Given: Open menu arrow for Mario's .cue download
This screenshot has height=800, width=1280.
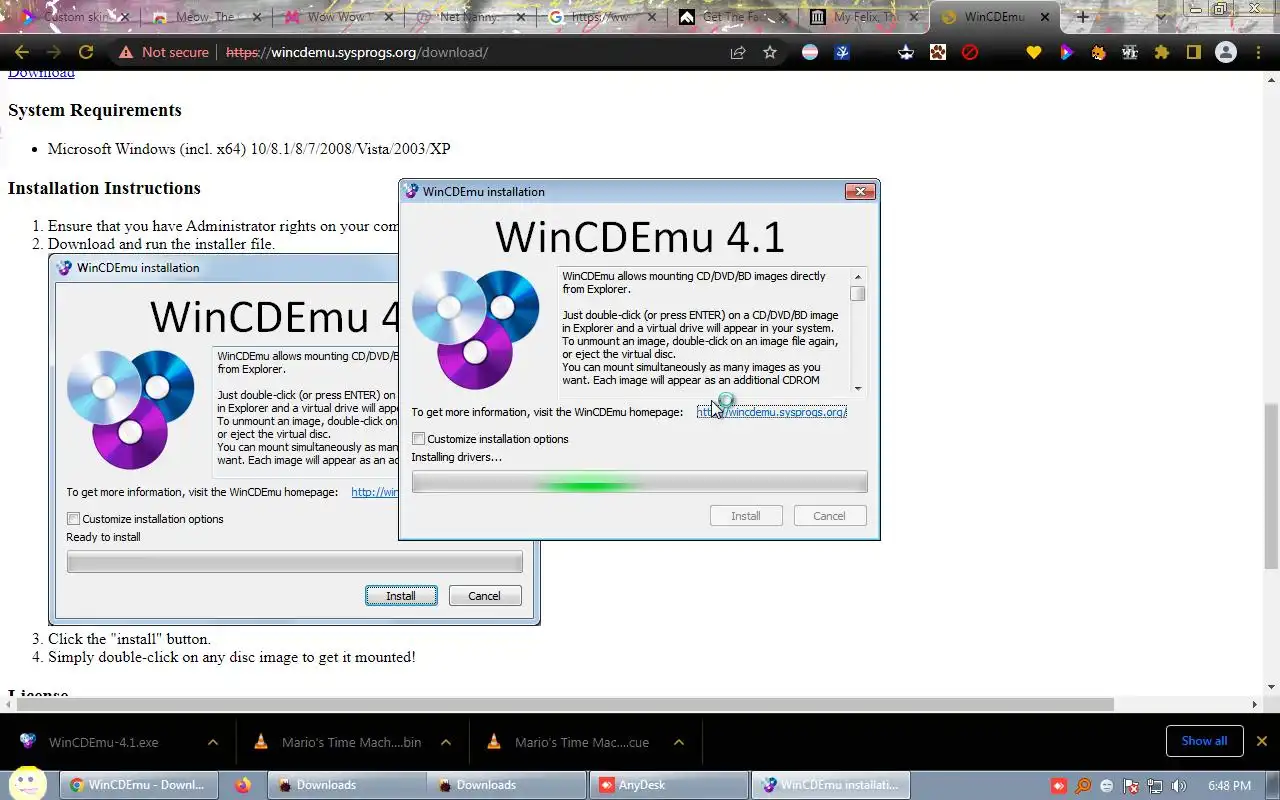Looking at the screenshot, I should point(679,742).
